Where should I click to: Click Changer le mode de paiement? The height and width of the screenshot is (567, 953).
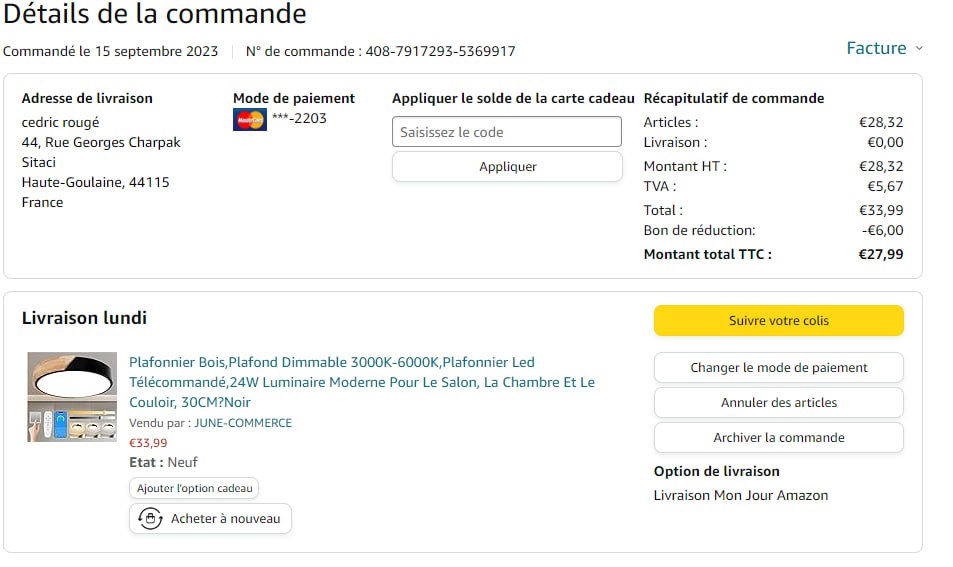coord(778,367)
